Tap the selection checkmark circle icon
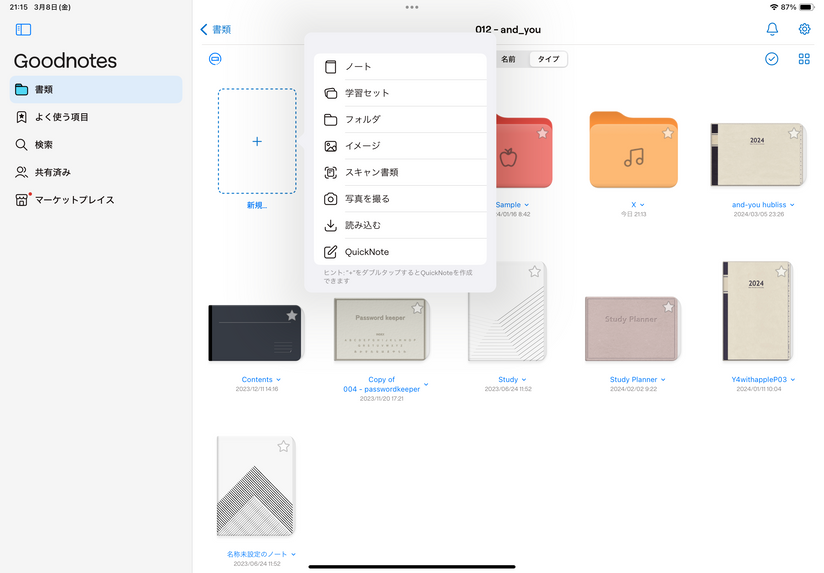Image resolution: width=824 pixels, height=573 pixels. pos(771,59)
